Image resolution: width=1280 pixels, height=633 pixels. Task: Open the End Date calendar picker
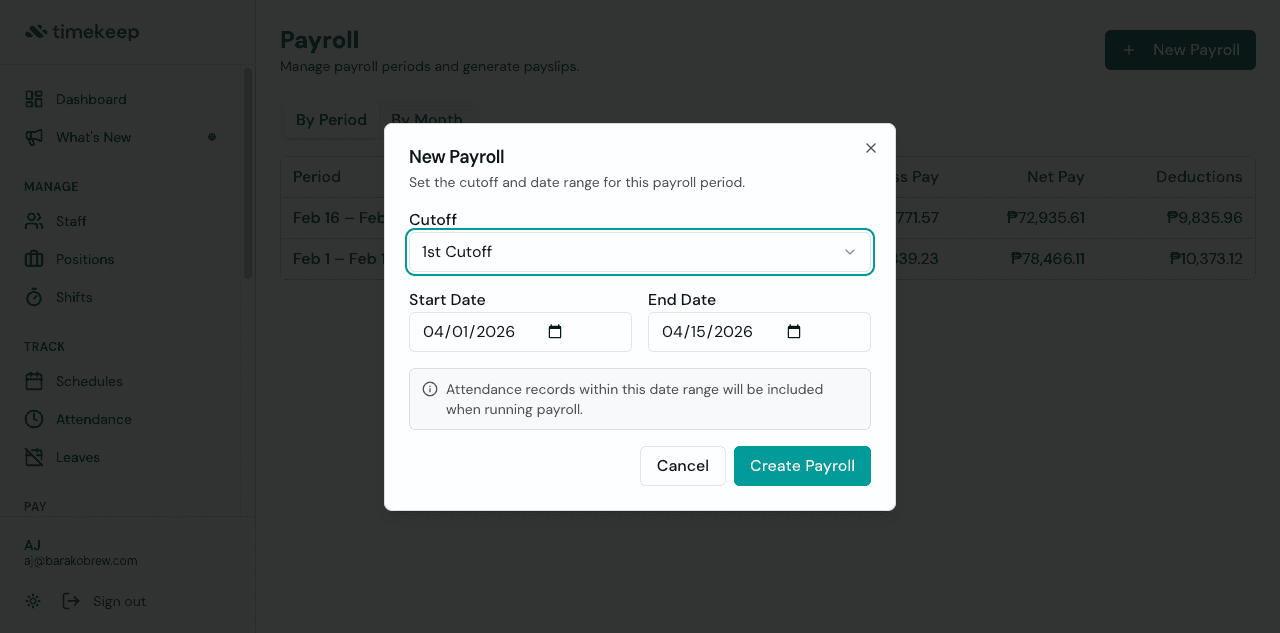point(794,331)
